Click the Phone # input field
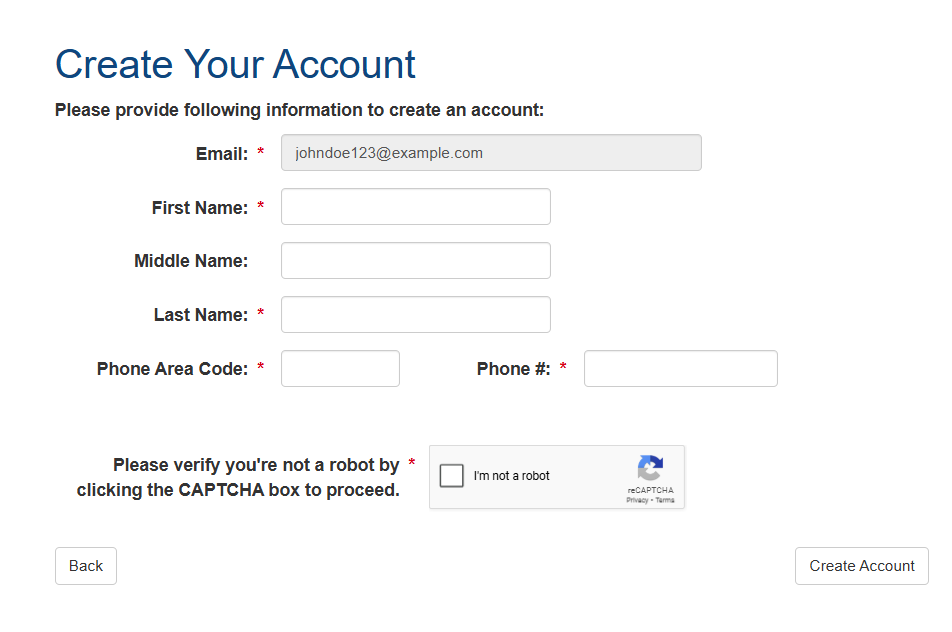The width and height of the screenshot is (952, 632). [x=680, y=369]
